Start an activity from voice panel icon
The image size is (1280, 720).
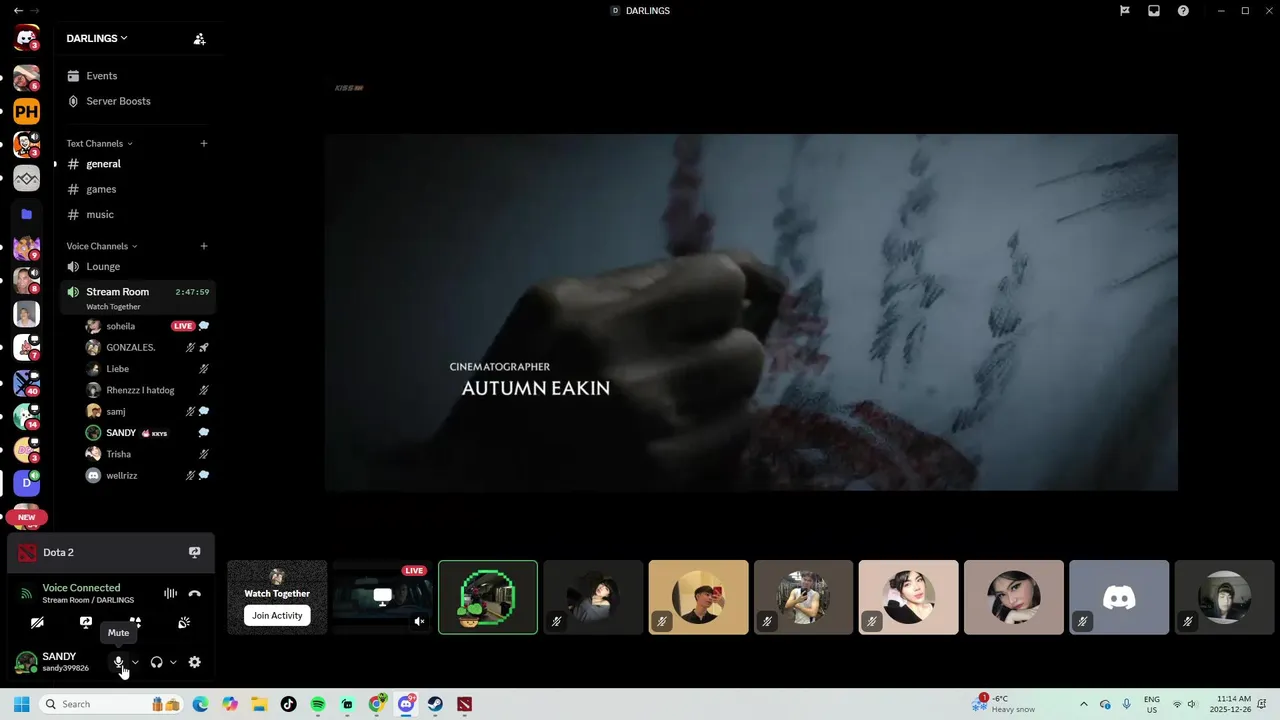[135, 622]
